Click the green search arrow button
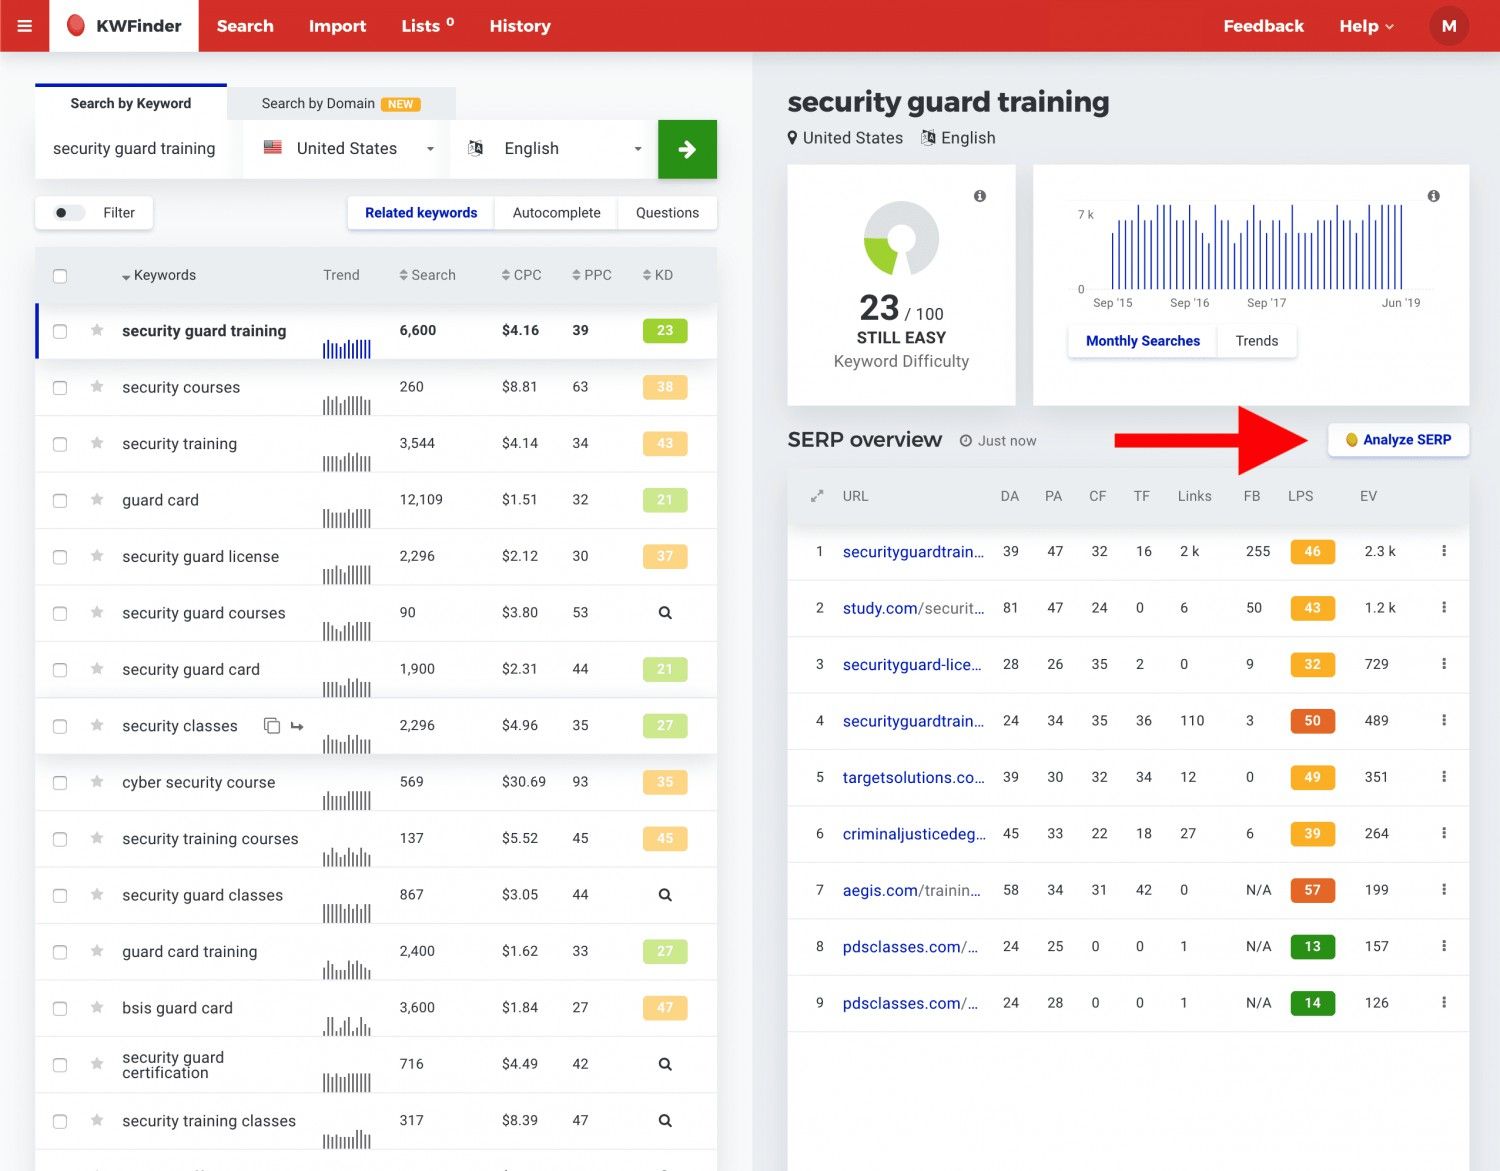 pos(687,149)
